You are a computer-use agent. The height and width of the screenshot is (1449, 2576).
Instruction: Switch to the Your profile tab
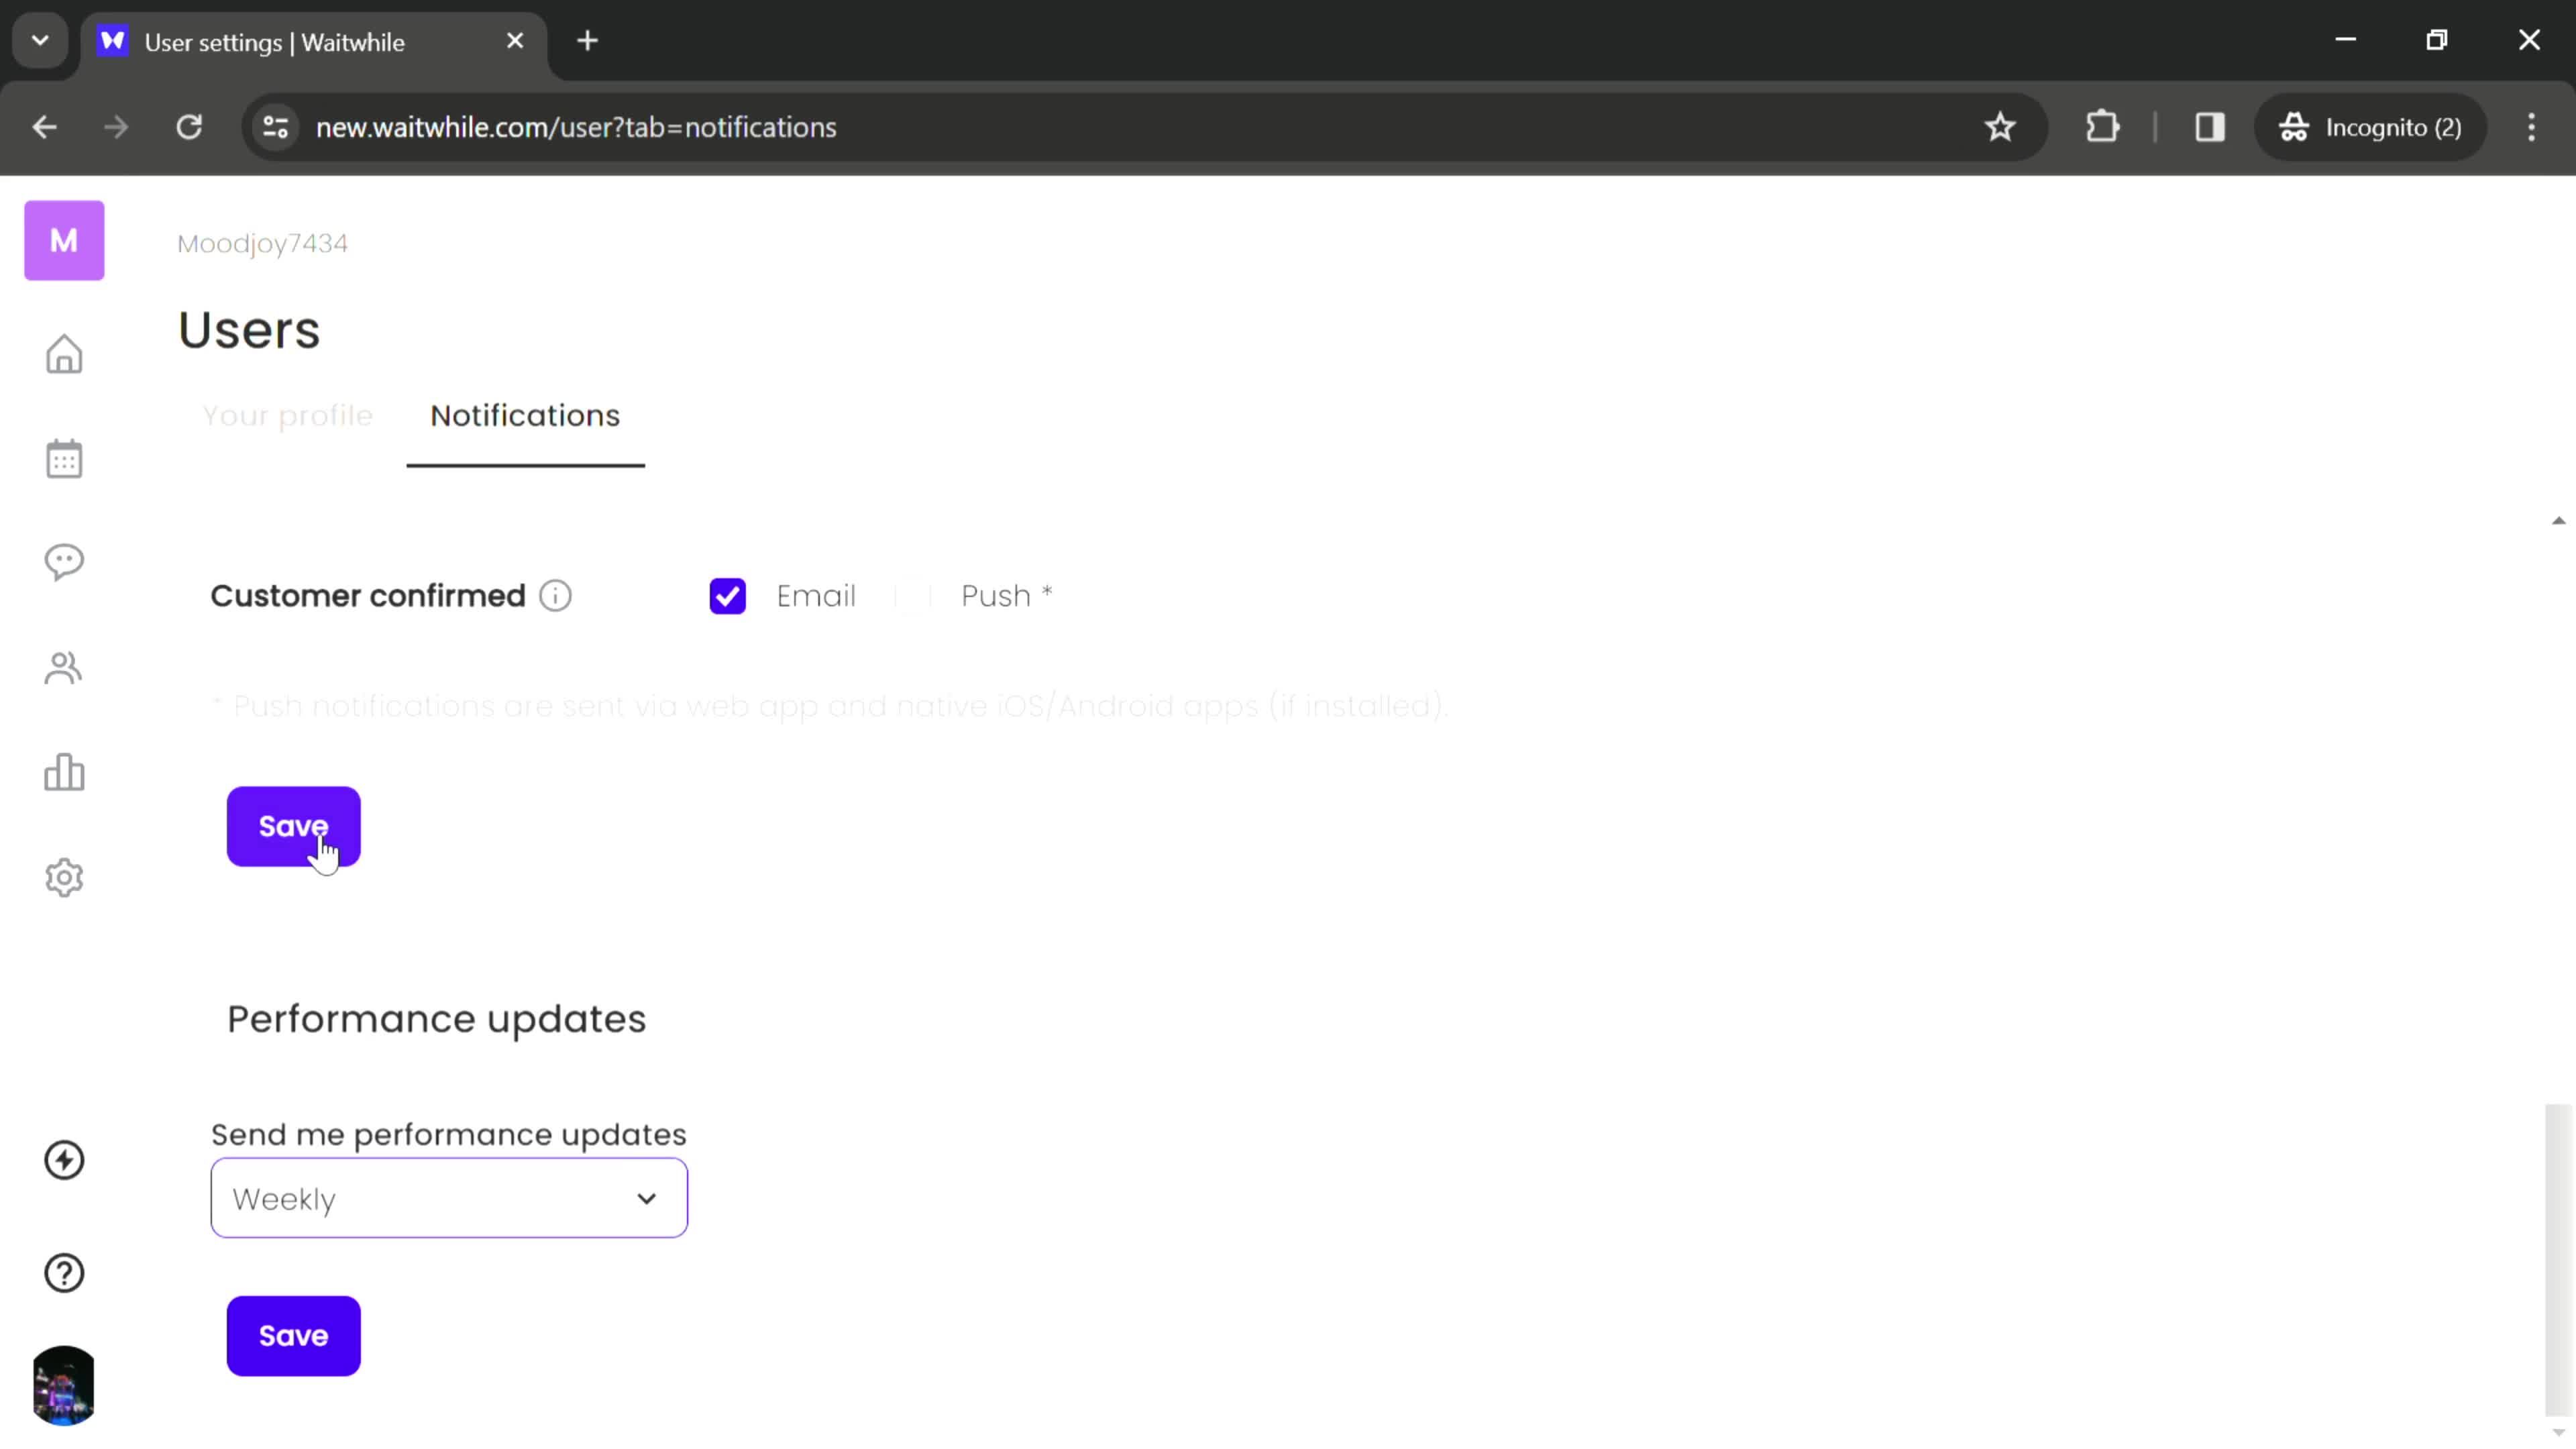(x=288, y=416)
